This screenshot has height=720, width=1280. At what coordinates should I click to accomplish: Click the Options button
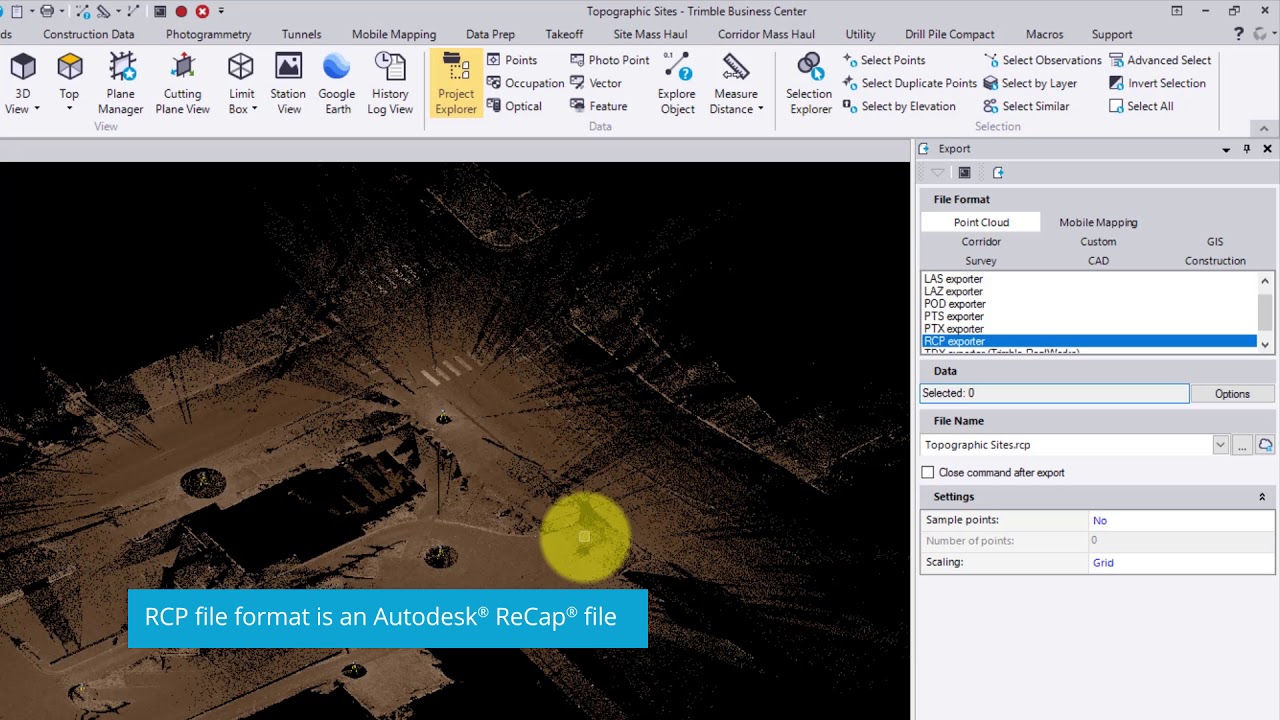click(x=1232, y=394)
